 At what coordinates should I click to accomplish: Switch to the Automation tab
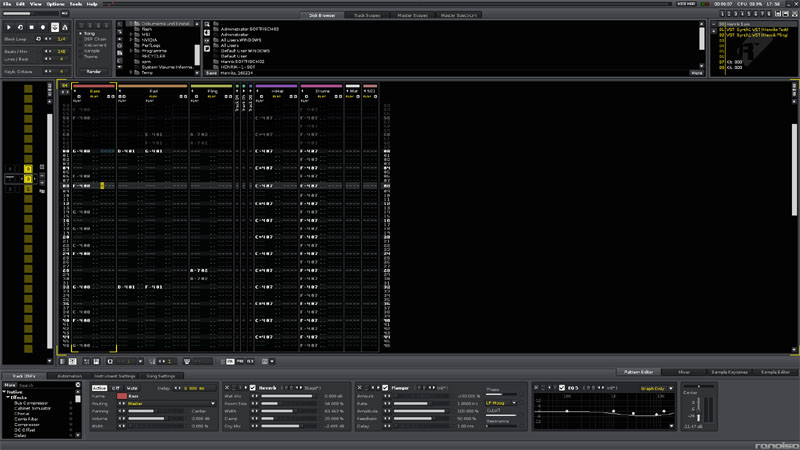69,376
